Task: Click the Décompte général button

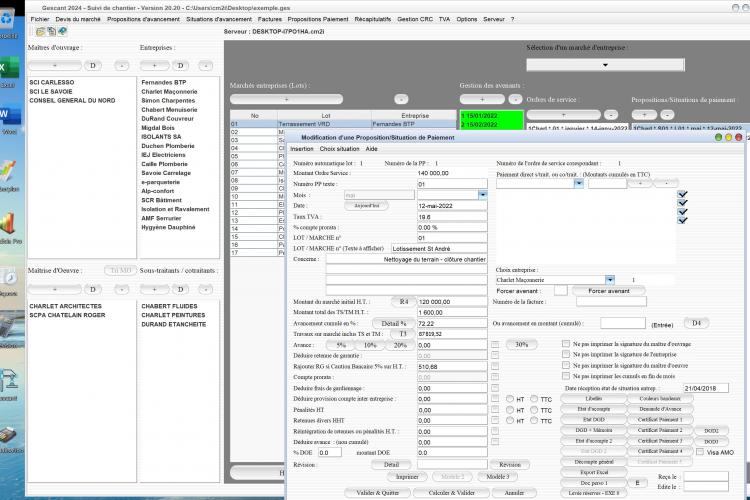Action: click(594, 462)
